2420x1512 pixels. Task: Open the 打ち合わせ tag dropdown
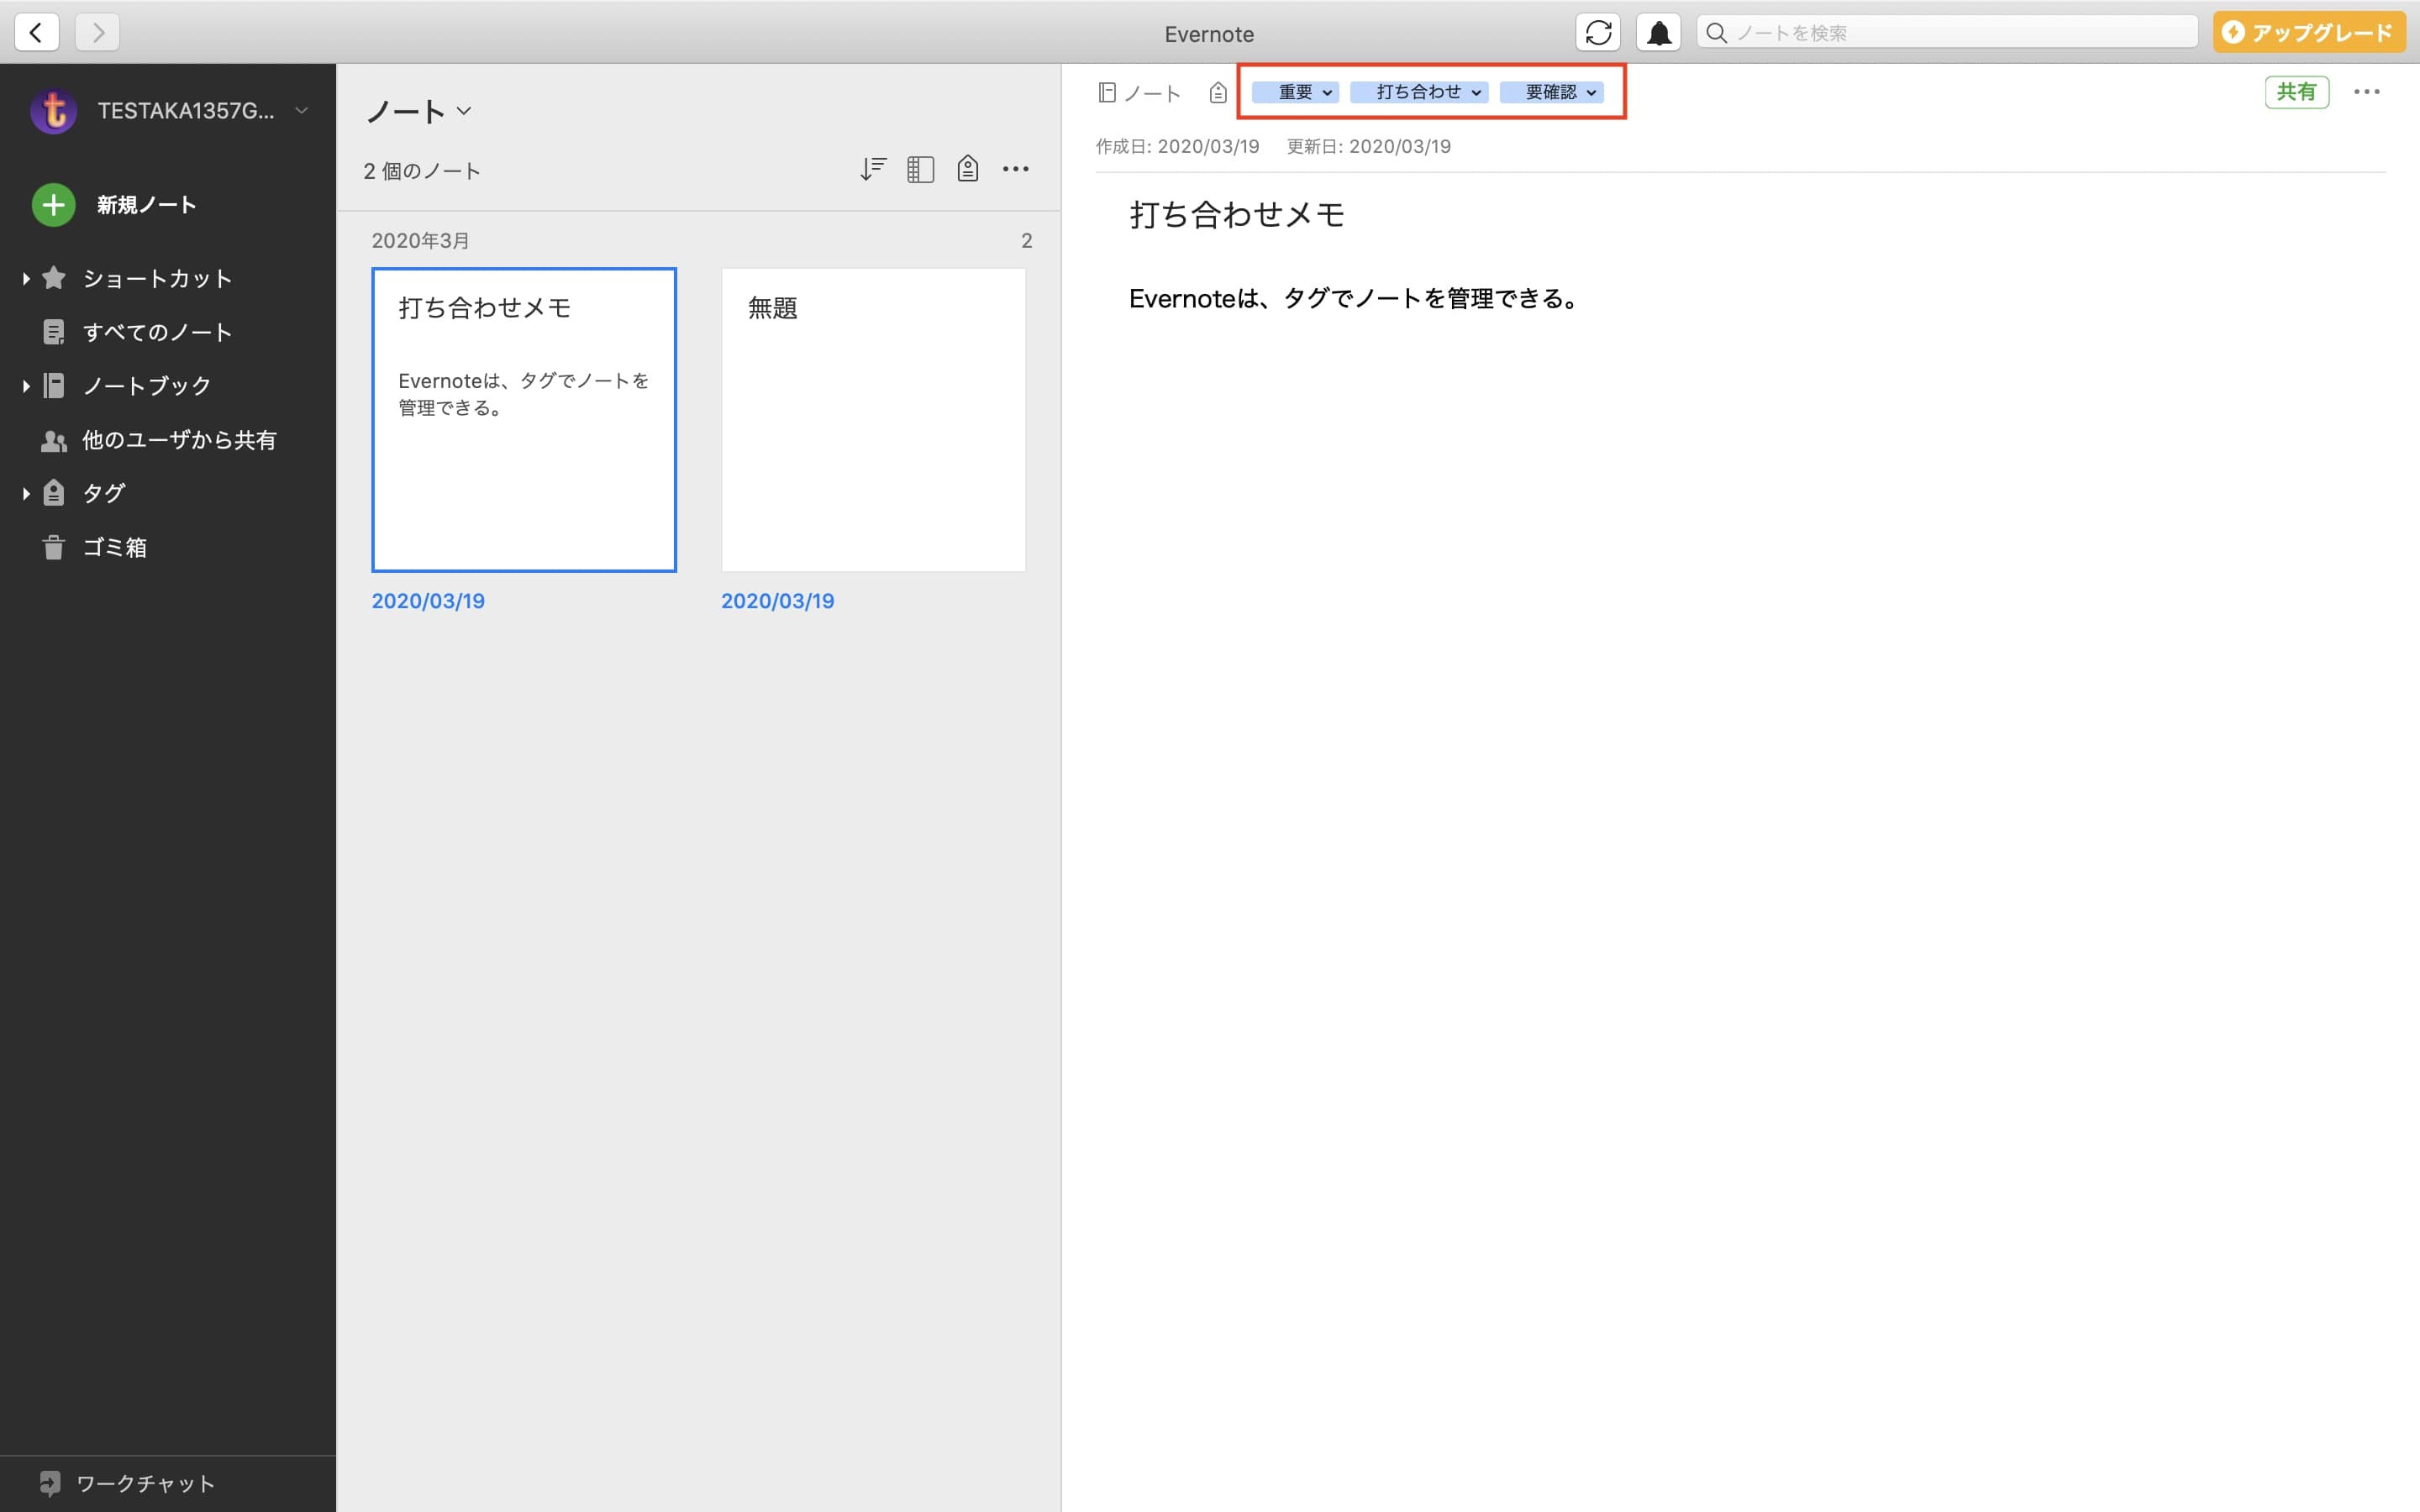pos(1419,92)
